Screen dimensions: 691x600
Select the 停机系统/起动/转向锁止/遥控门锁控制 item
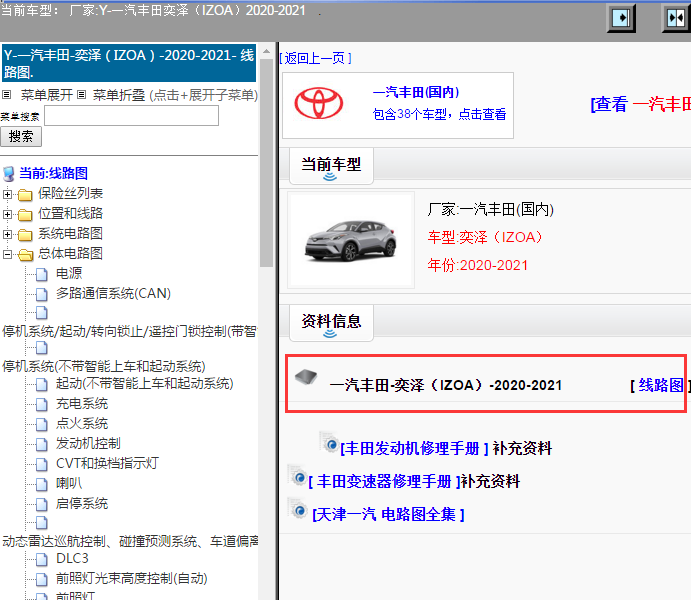pyautogui.click(x=130, y=332)
